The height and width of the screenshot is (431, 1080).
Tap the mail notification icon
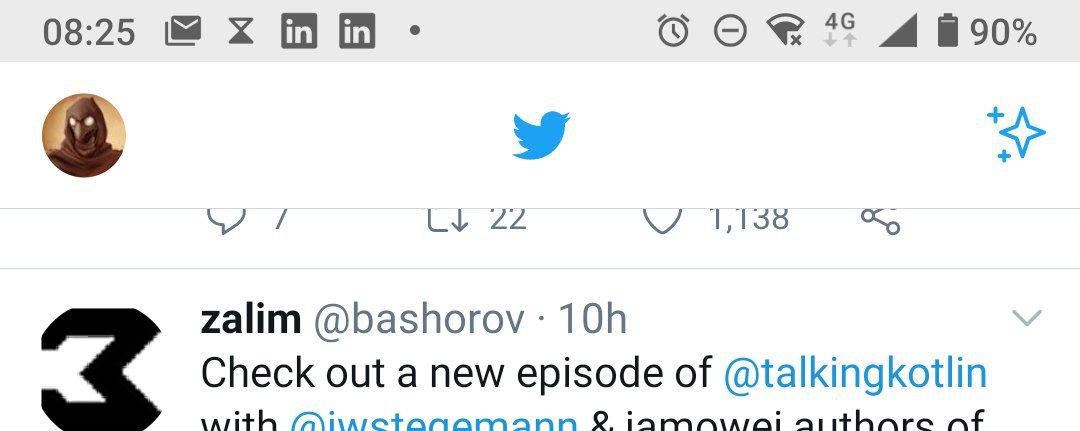[183, 32]
